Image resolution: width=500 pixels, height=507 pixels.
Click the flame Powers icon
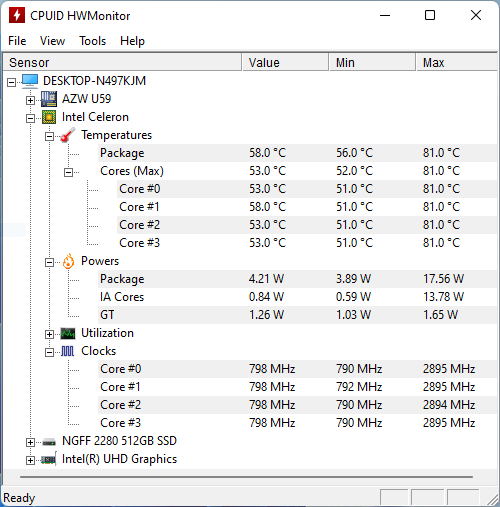click(x=68, y=261)
